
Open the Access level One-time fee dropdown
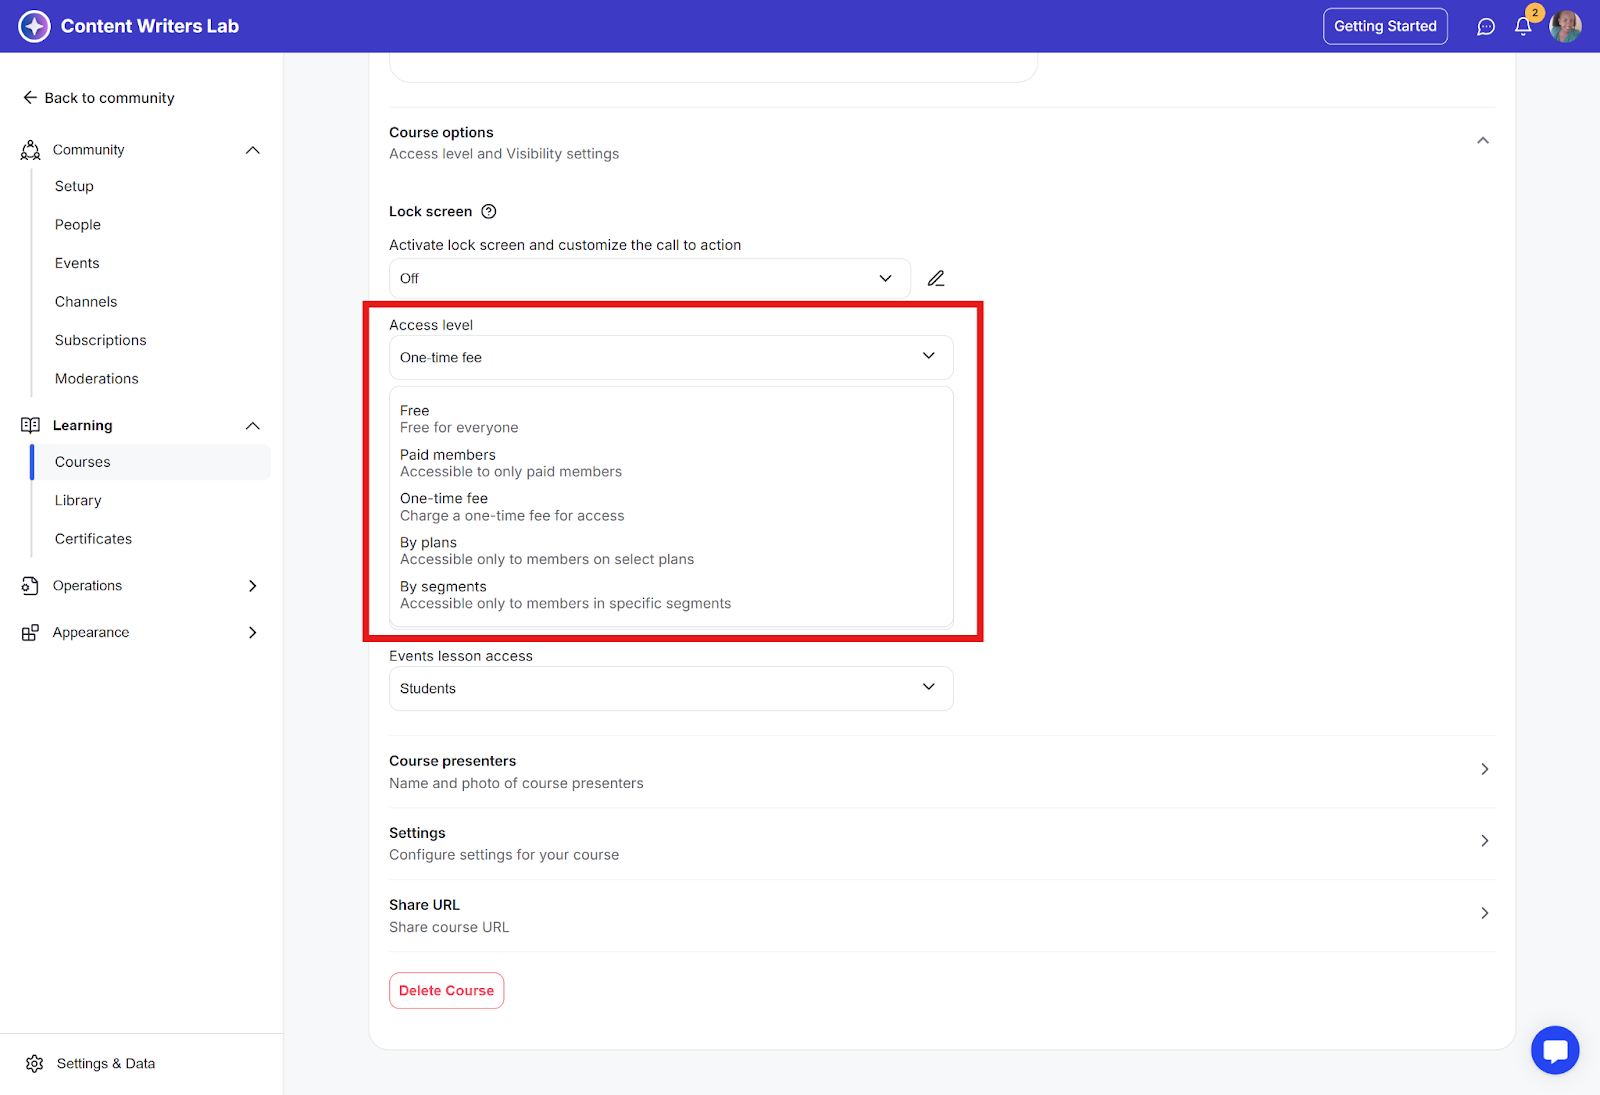pyautogui.click(x=671, y=357)
